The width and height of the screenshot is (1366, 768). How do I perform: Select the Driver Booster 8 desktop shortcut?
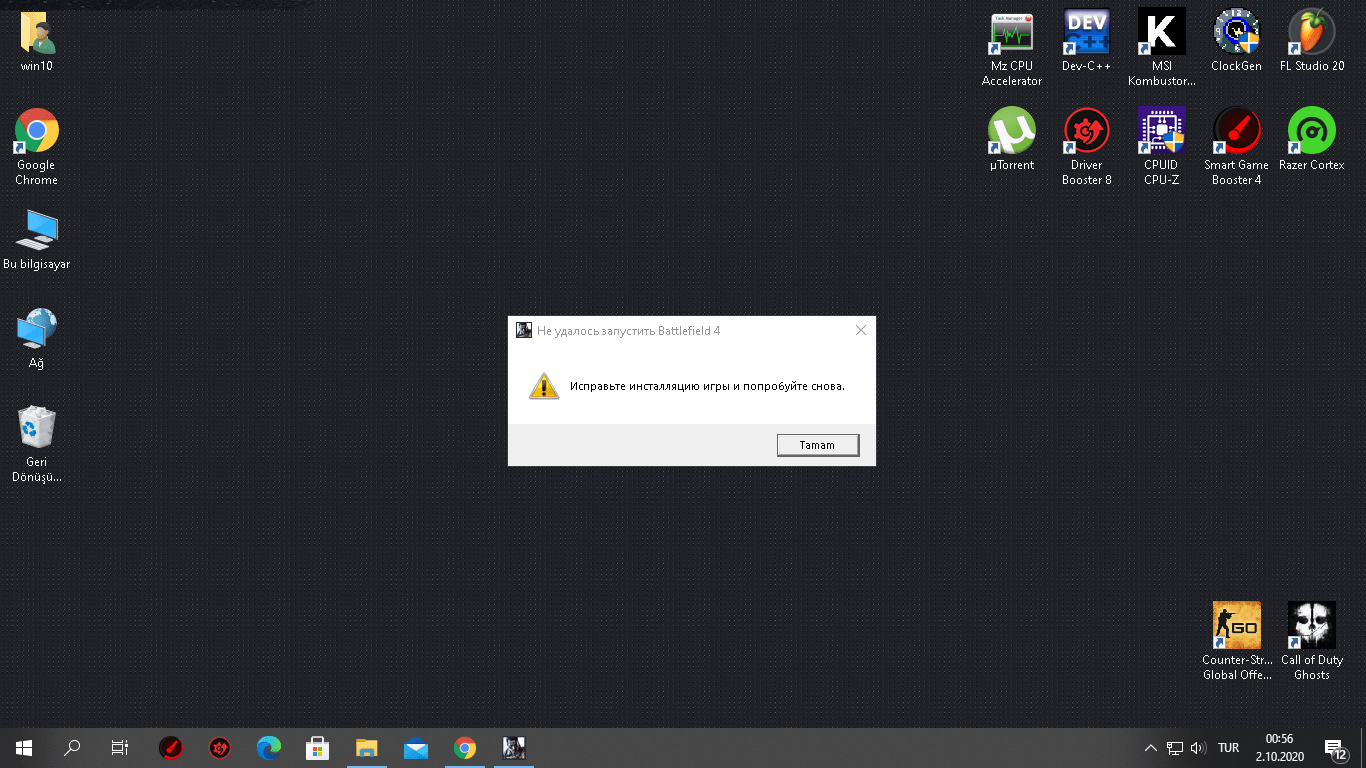click(1087, 147)
